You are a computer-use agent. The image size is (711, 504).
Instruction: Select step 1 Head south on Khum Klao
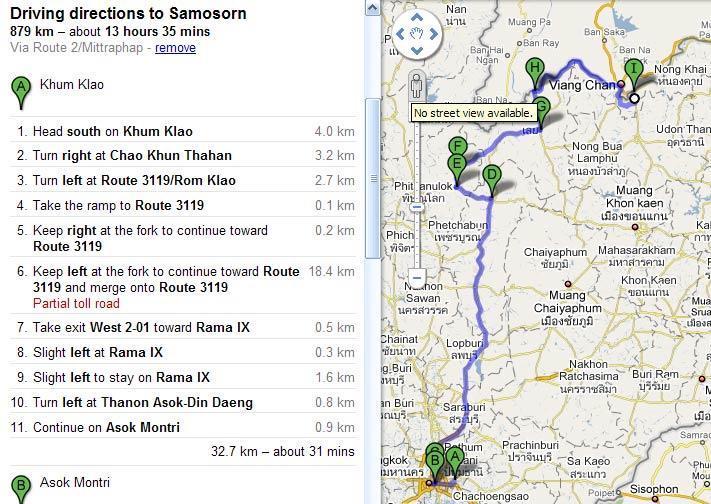[x=182, y=132]
